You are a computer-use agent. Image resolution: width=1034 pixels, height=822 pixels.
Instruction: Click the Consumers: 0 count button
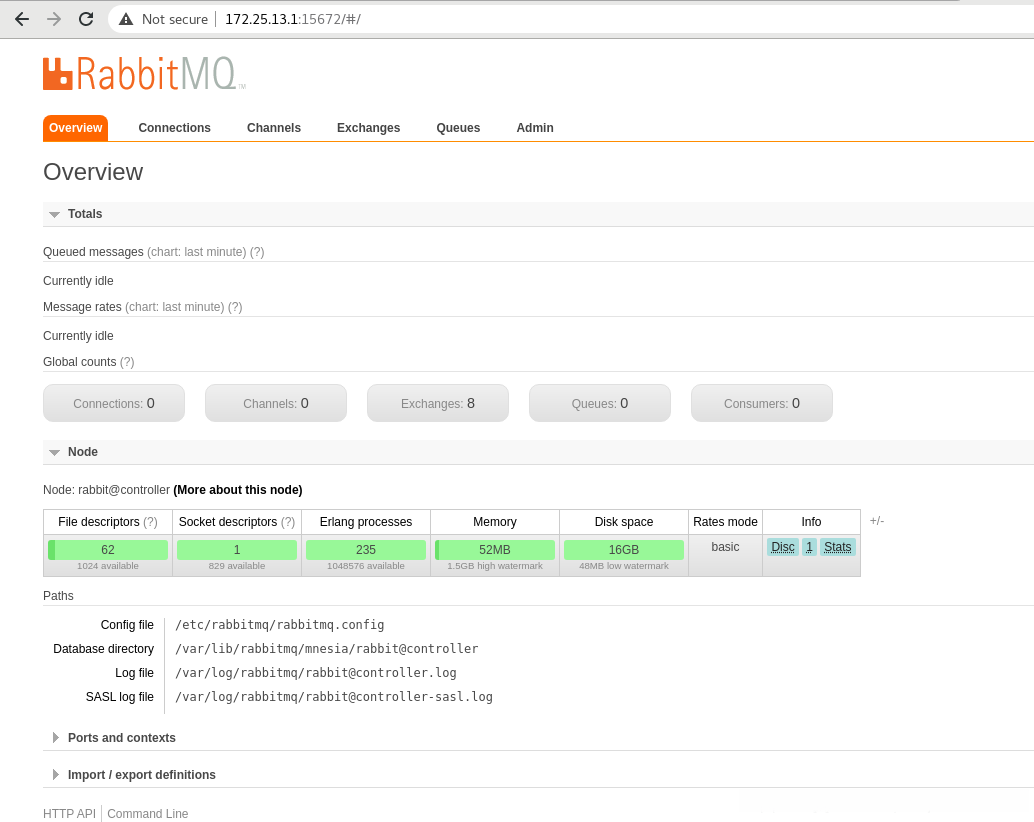(762, 403)
